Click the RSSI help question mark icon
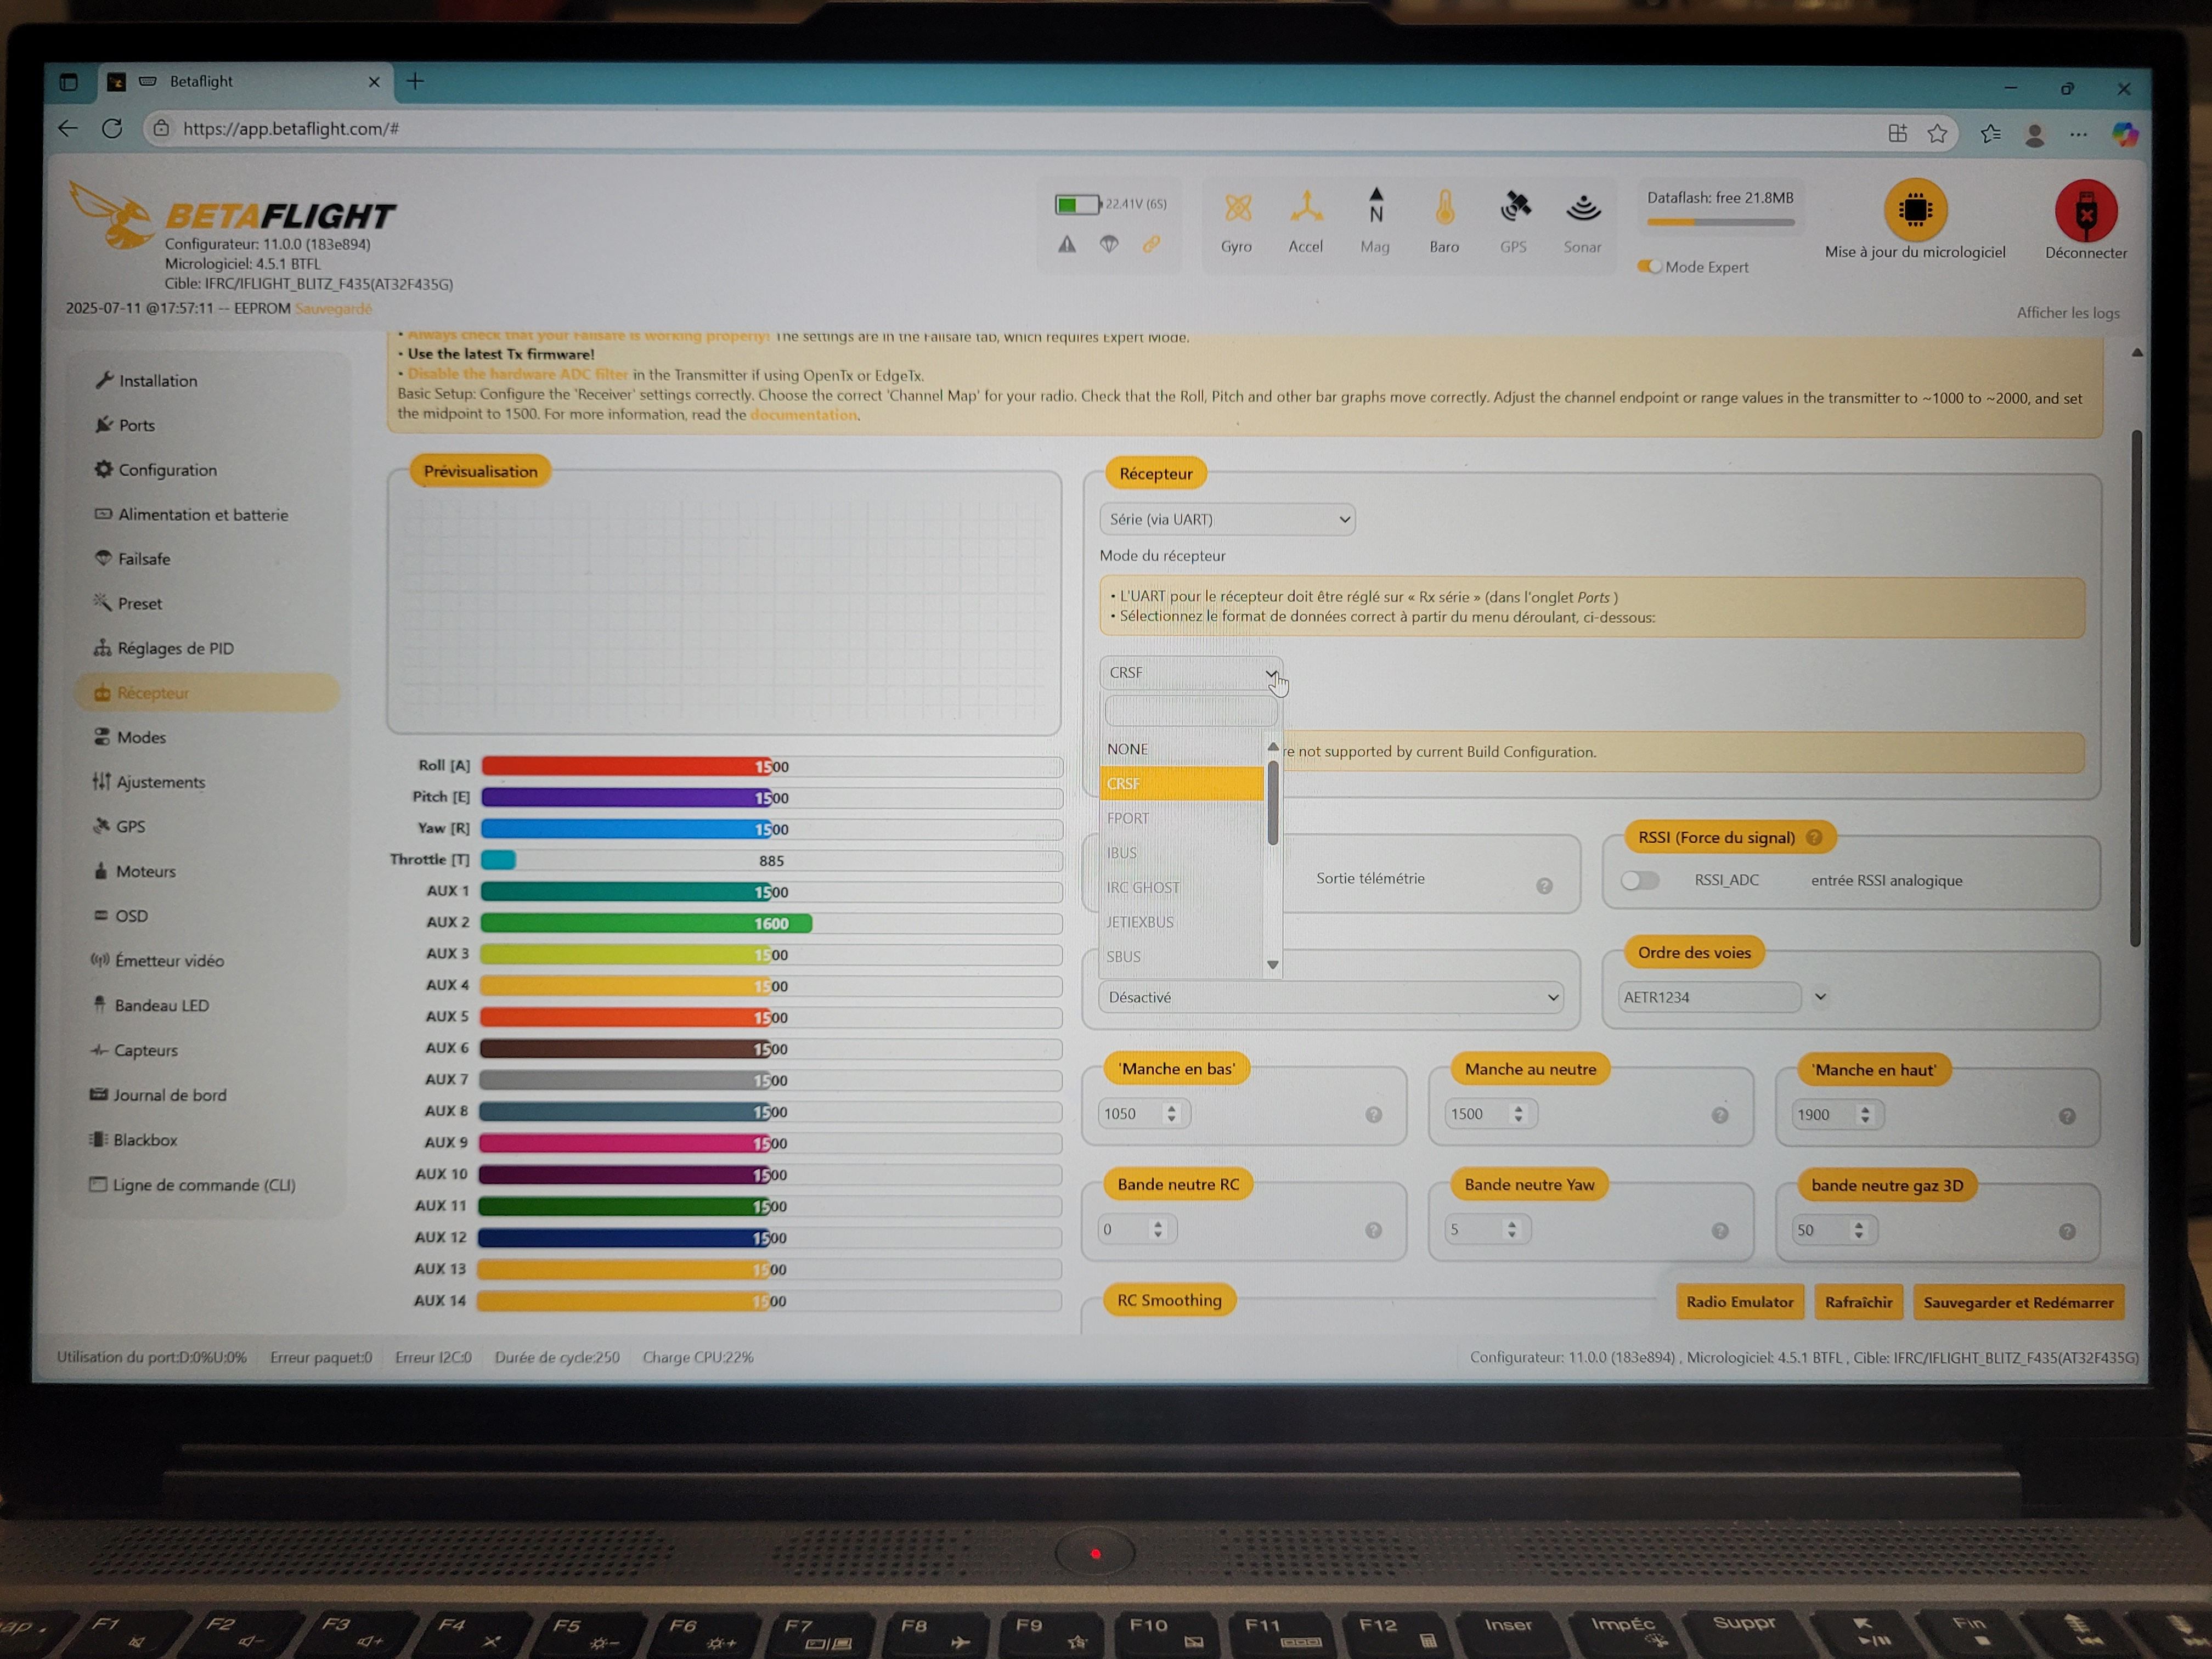Viewport: 2212px width, 1659px height. [x=1814, y=838]
